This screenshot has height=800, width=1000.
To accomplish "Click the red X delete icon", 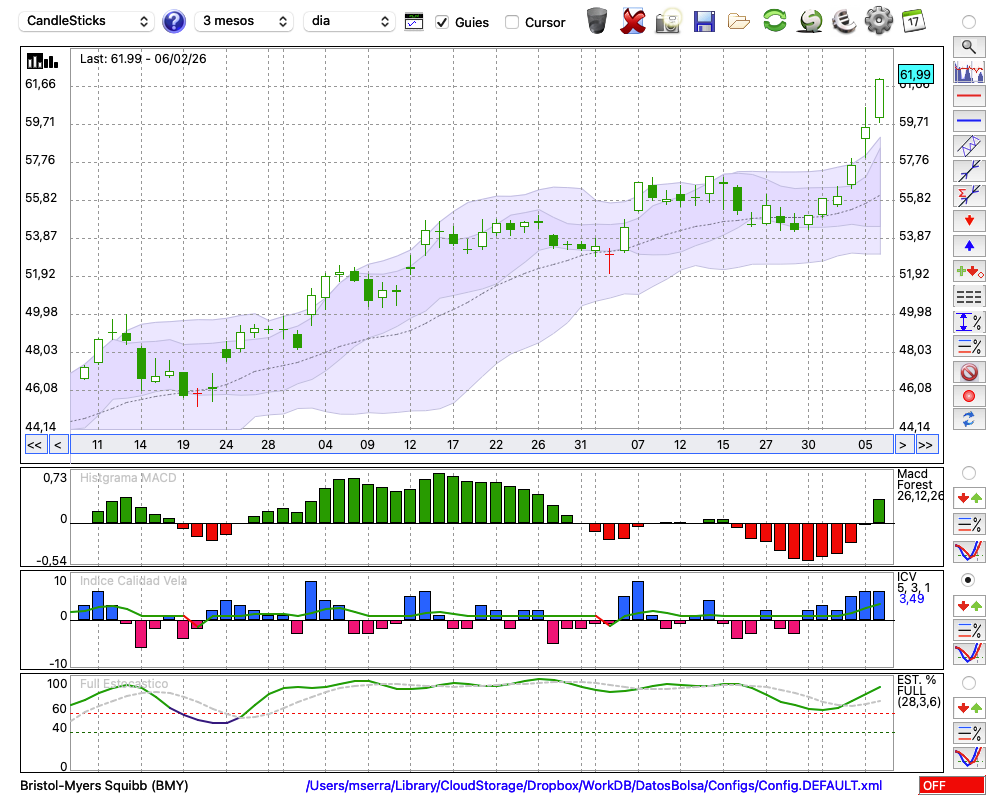I will point(632,21).
